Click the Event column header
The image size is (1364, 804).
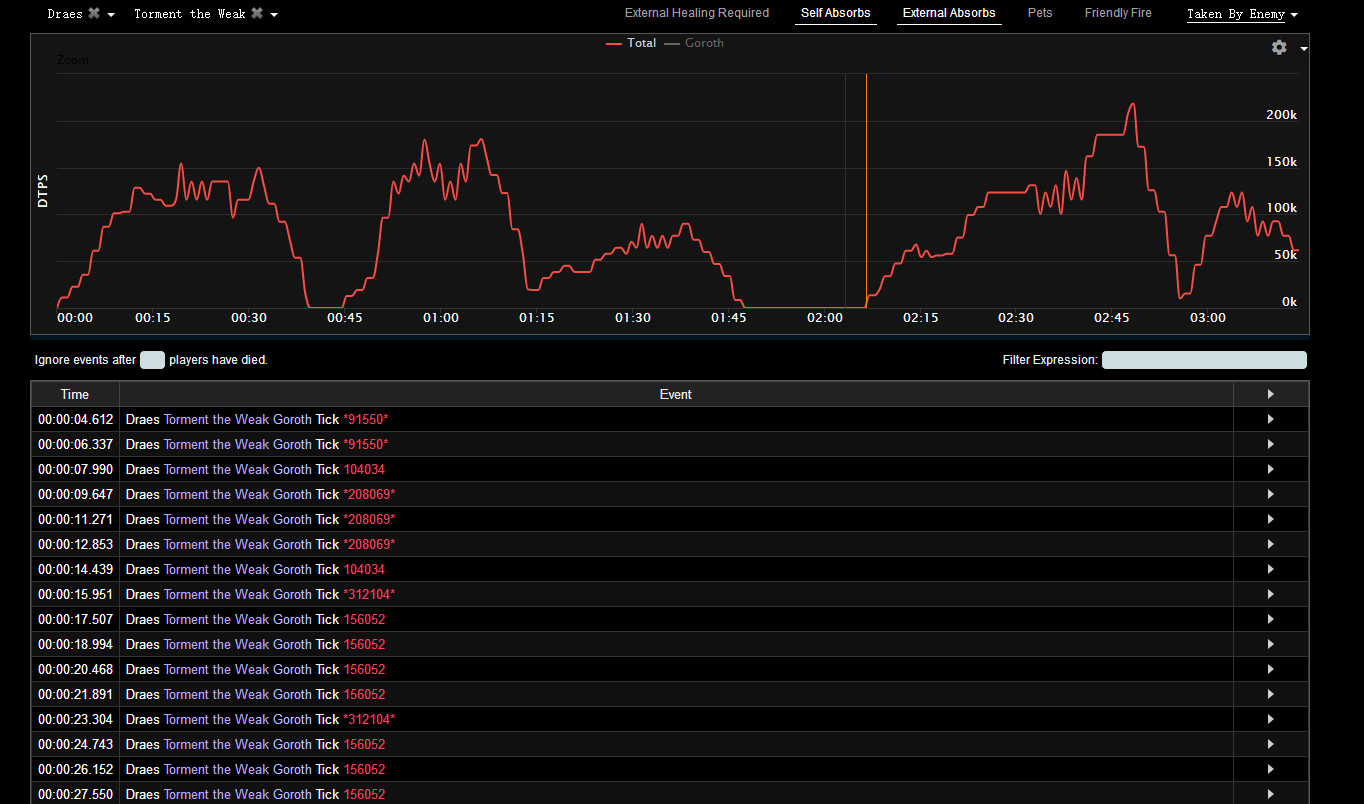click(676, 394)
